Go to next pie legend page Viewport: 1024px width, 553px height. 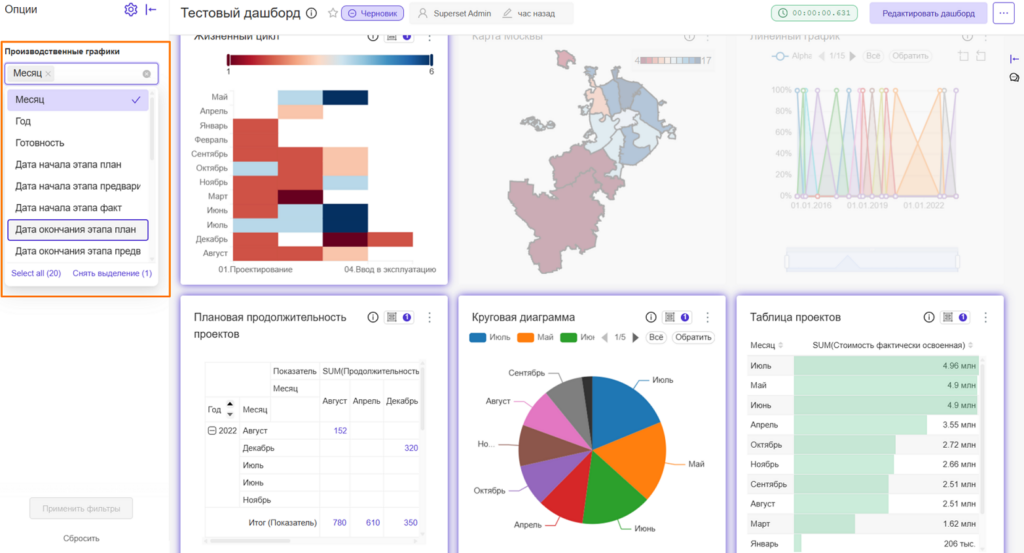[x=635, y=338]
